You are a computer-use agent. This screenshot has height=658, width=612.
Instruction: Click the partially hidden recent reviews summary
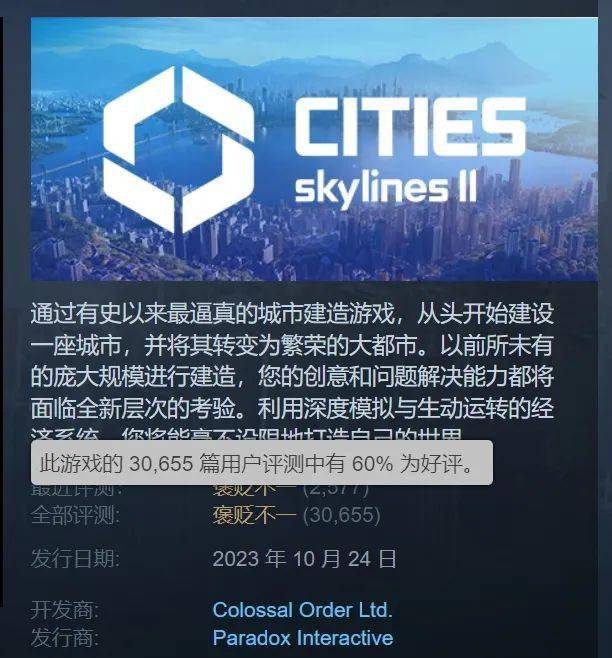290,490
